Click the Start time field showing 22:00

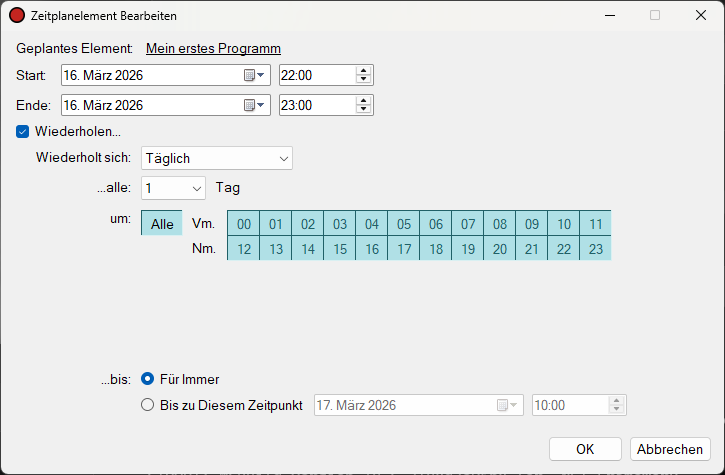pos(318,75)
